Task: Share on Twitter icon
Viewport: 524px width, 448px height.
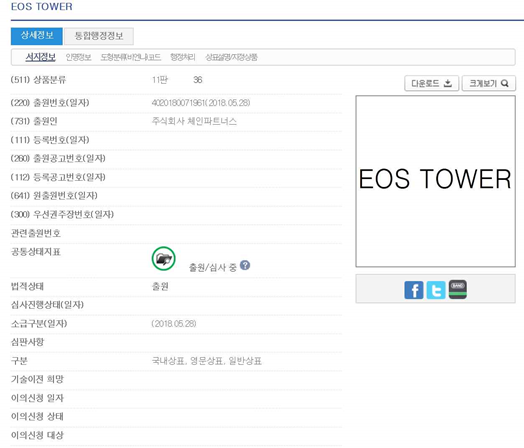Action: click(x=436, y=290)
